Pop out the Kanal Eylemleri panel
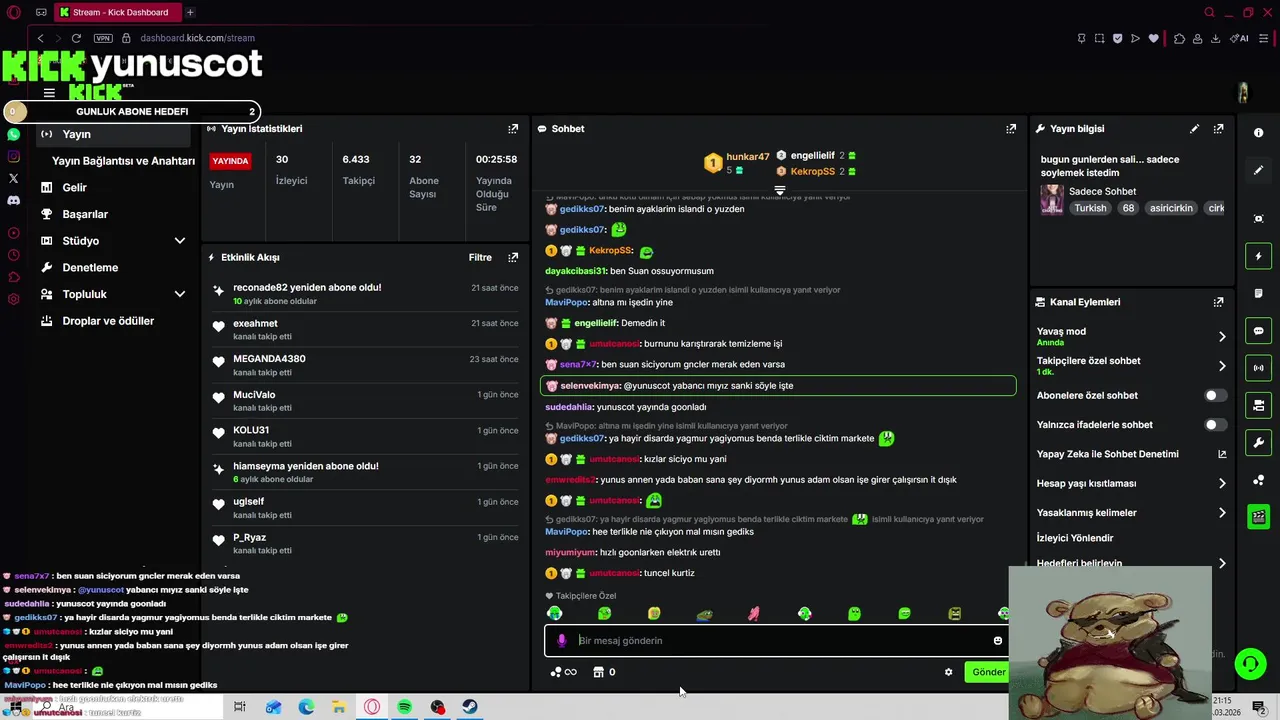 click(1218, 302)
